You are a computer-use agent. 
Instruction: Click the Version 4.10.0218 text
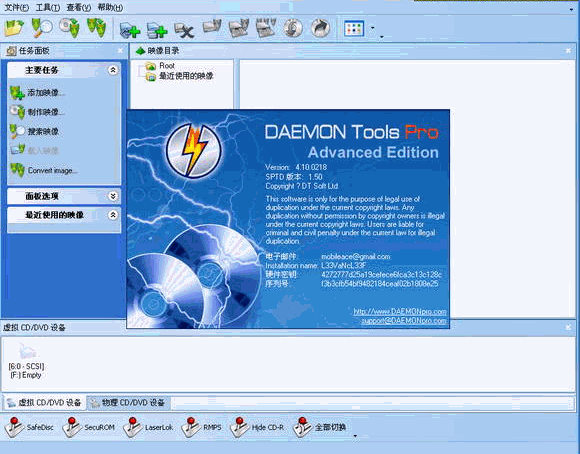[296, 167]
